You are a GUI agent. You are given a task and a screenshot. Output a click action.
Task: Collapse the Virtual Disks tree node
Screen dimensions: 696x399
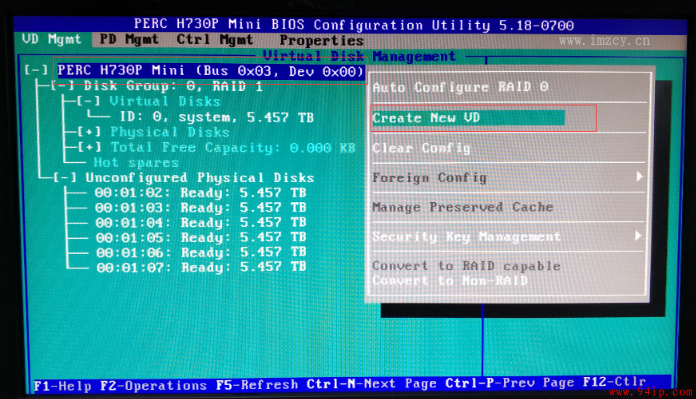88,101
